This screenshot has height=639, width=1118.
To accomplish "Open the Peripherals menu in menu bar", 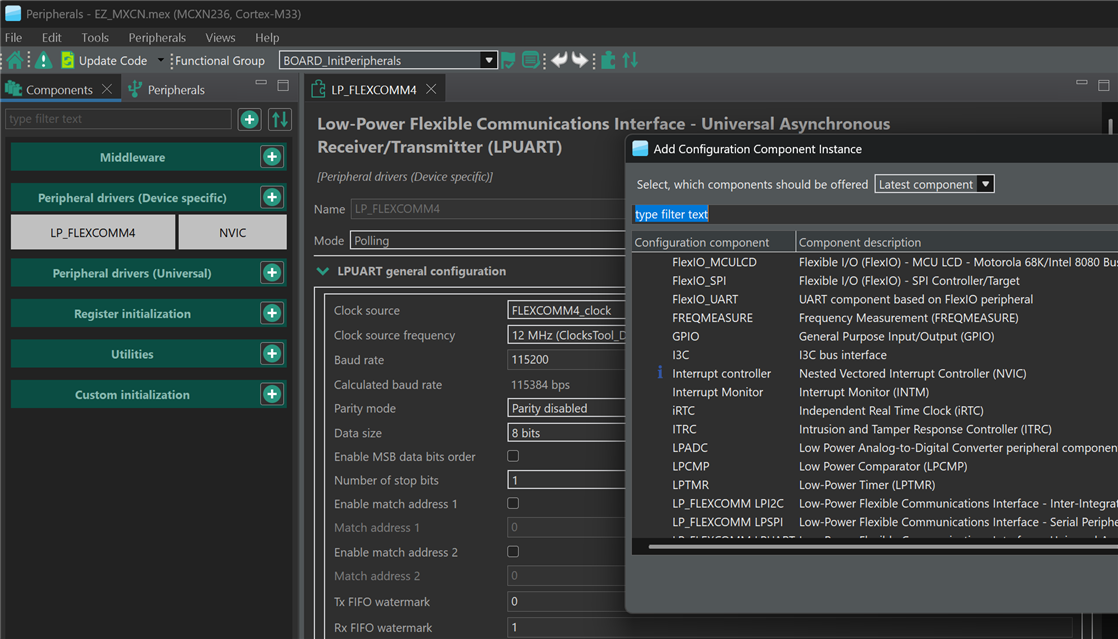I will [x=157, y=38].
